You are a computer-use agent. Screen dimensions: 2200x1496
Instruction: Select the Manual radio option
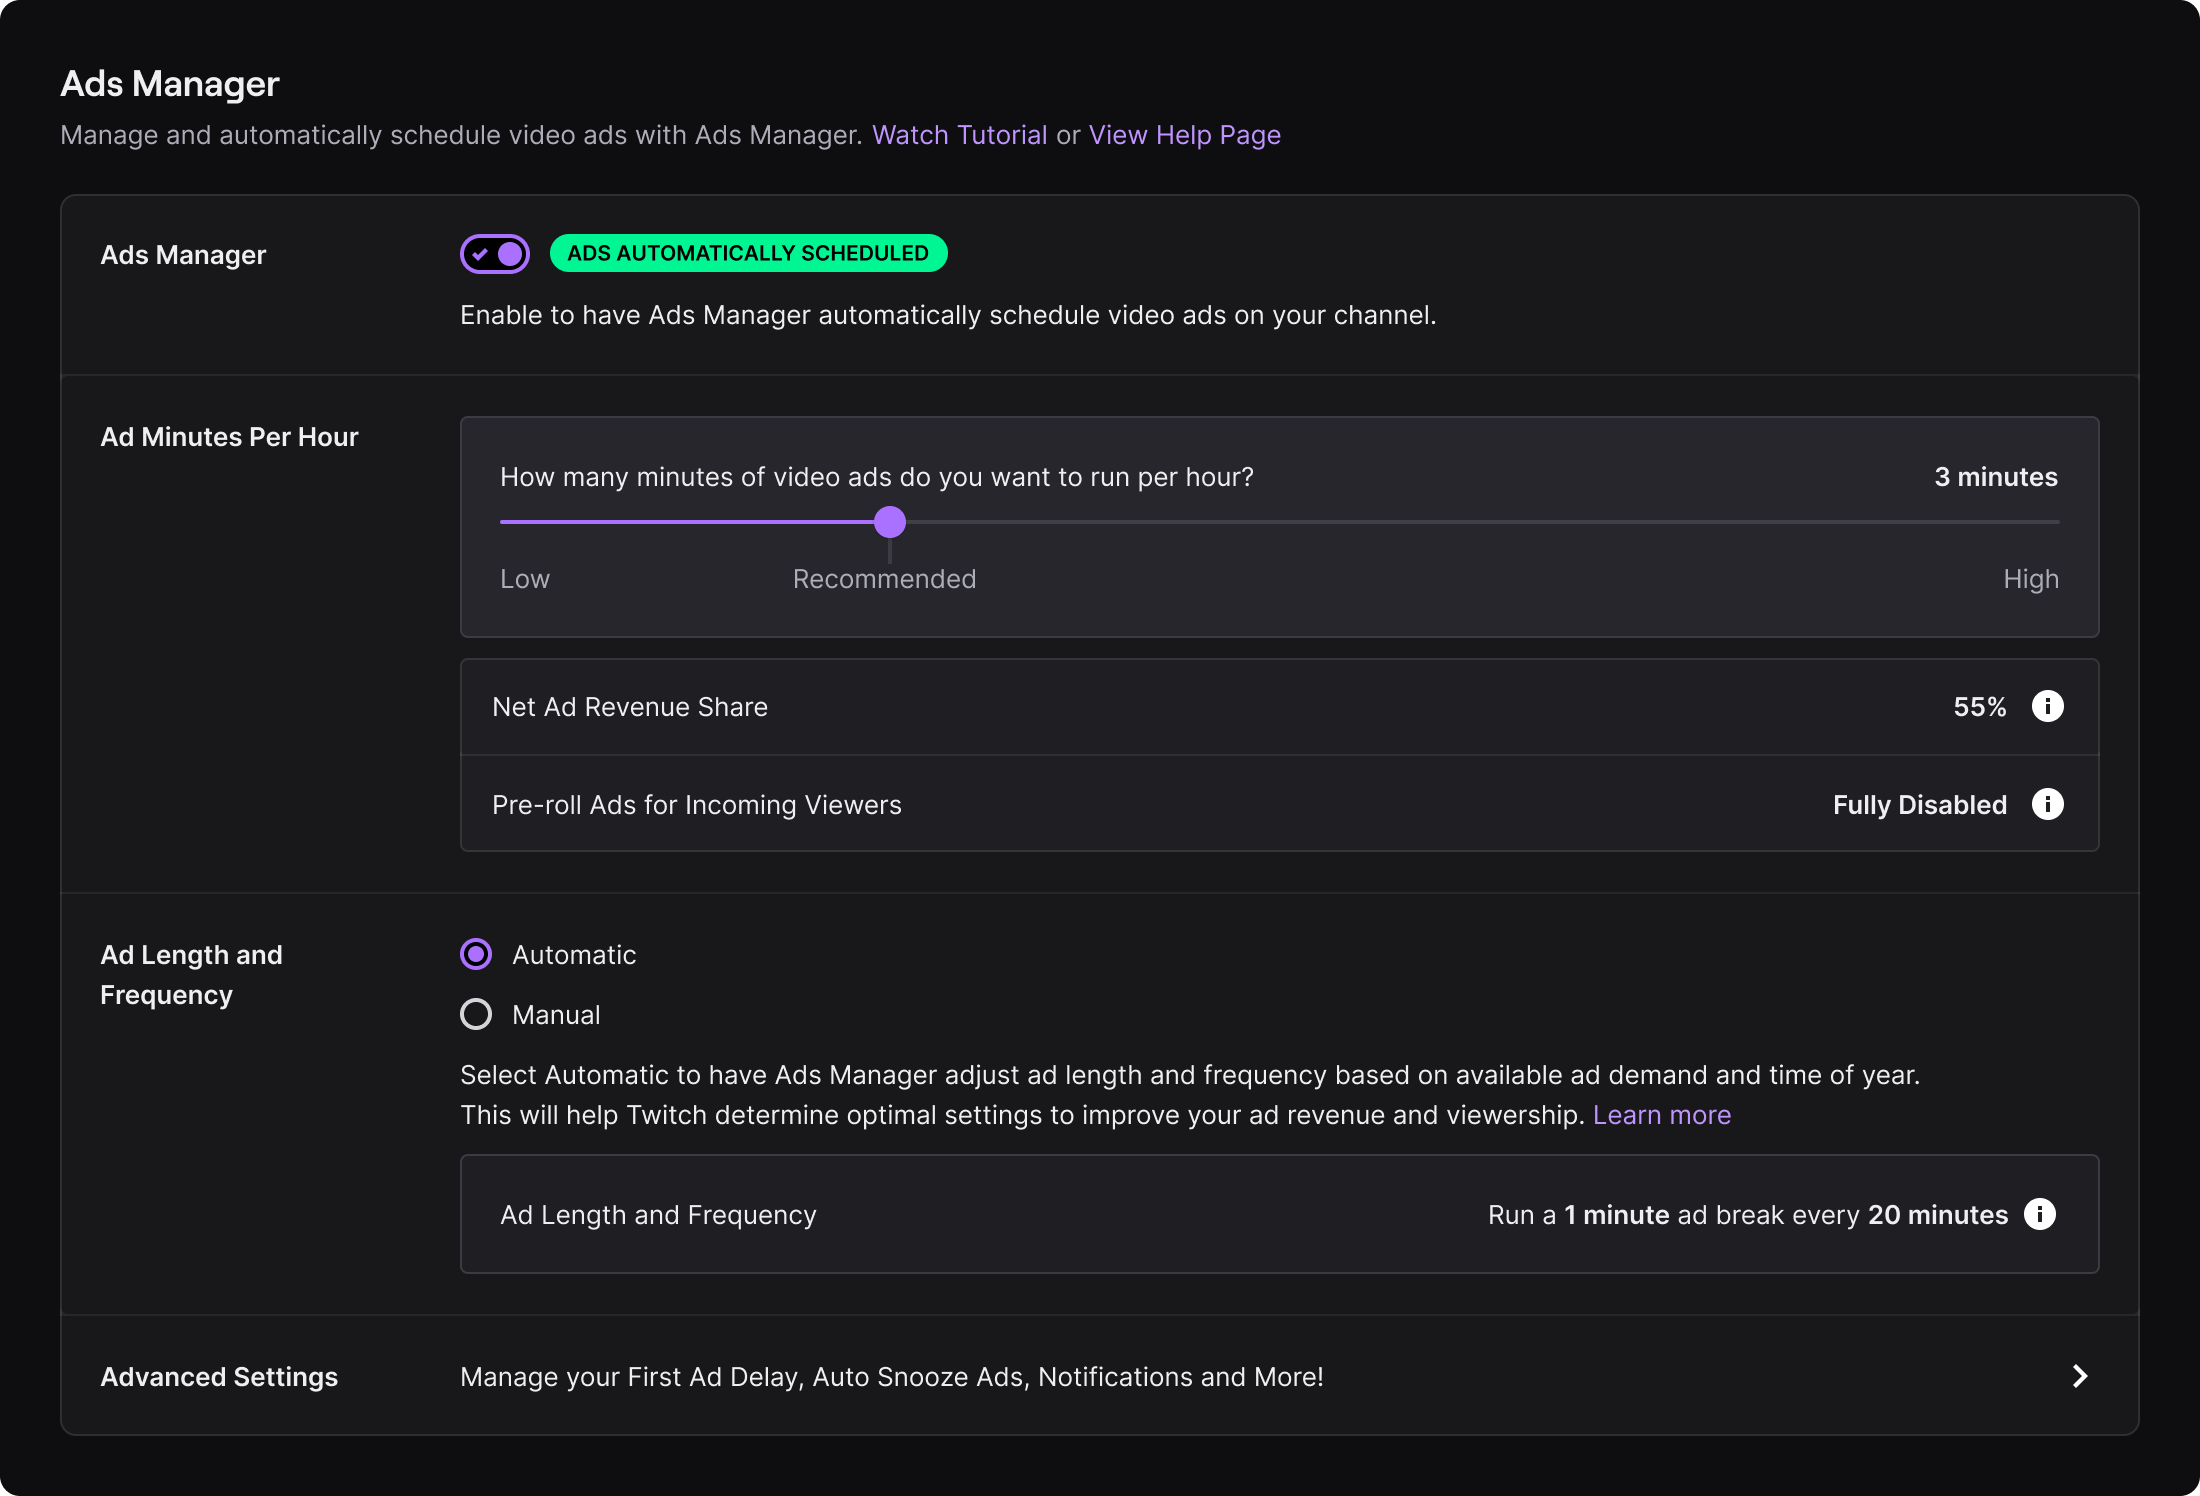pos(476,1014)
